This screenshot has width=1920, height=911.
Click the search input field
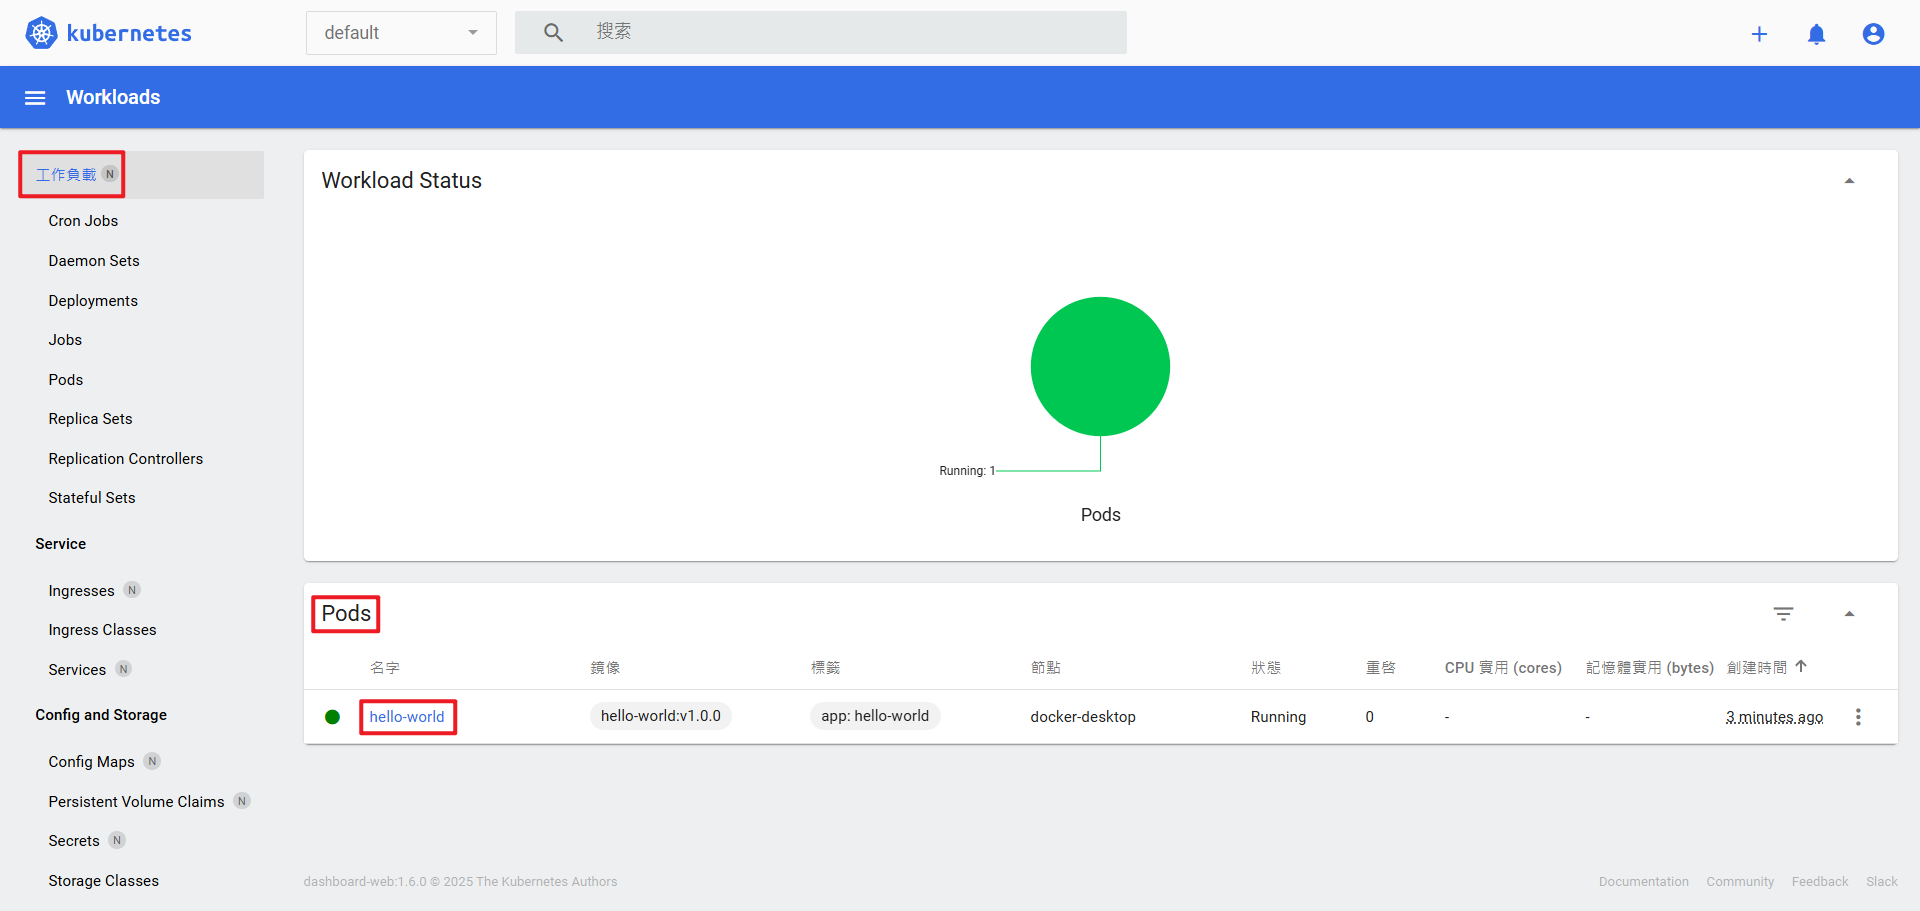point(820,32)
